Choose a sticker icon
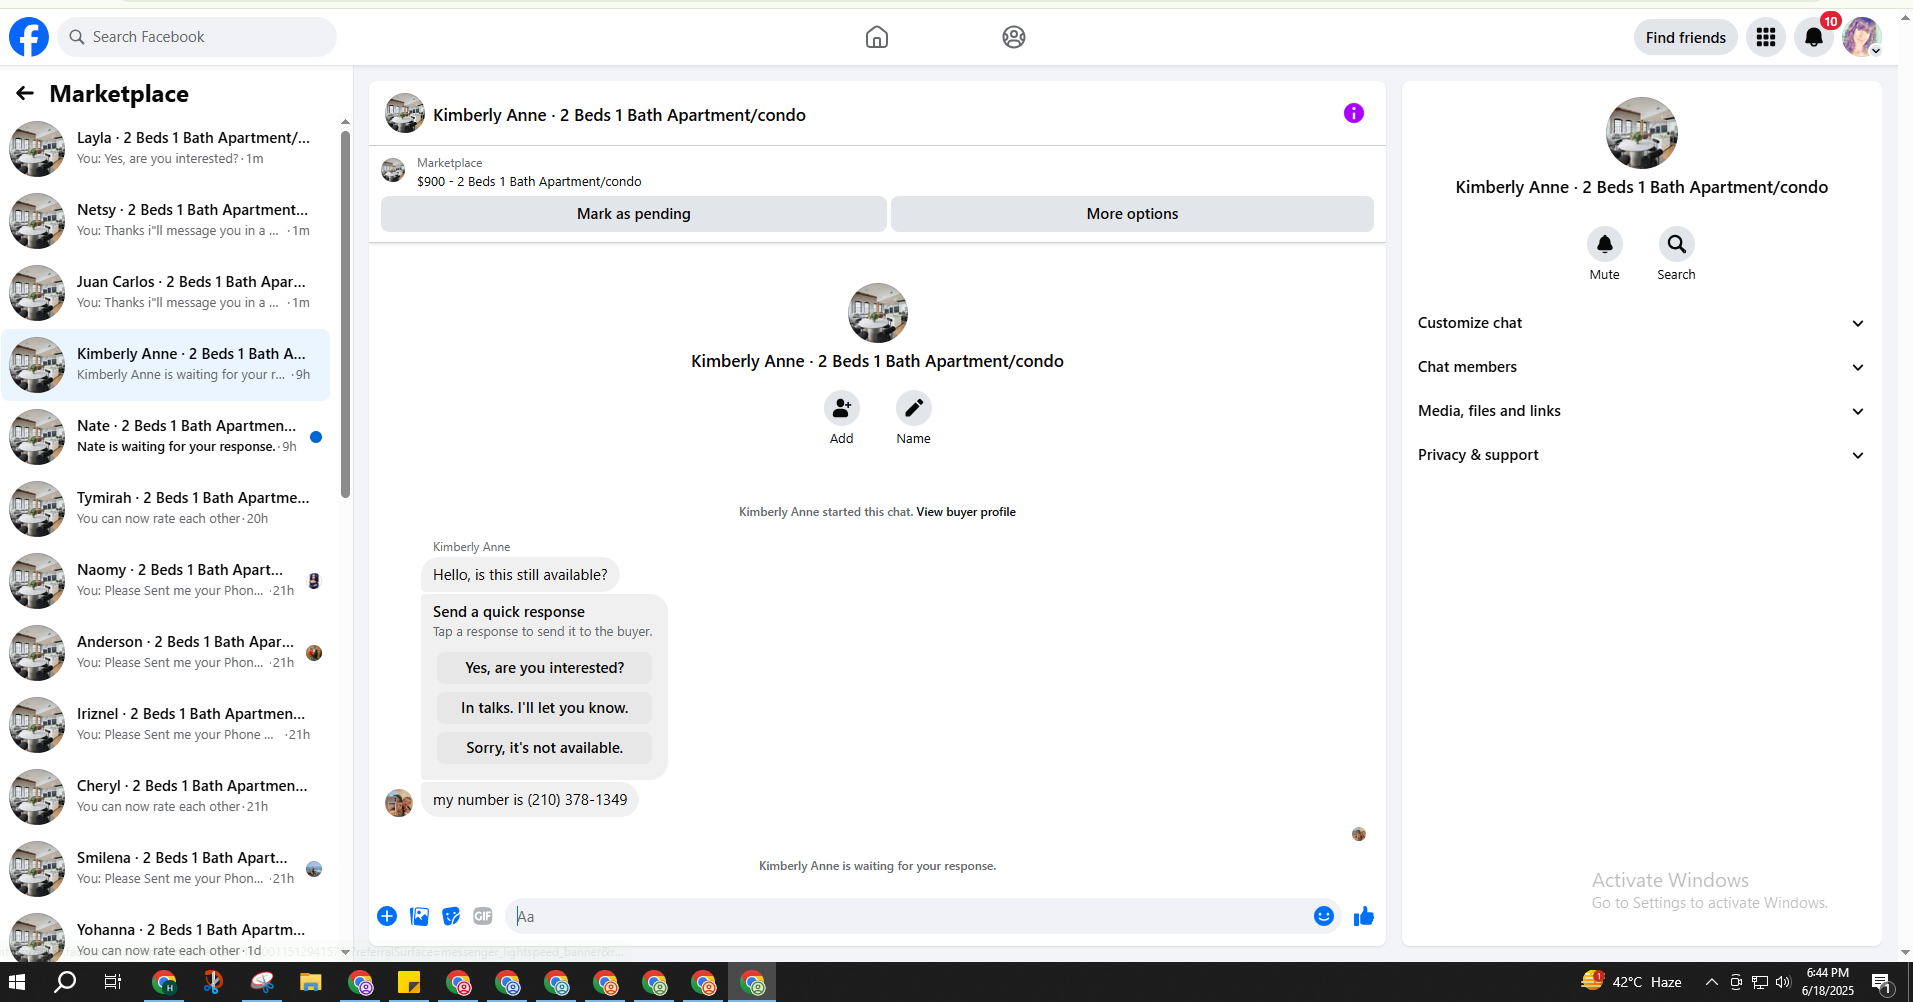The width and height of the screenshot is (1913, 1002). pos(452,916)
